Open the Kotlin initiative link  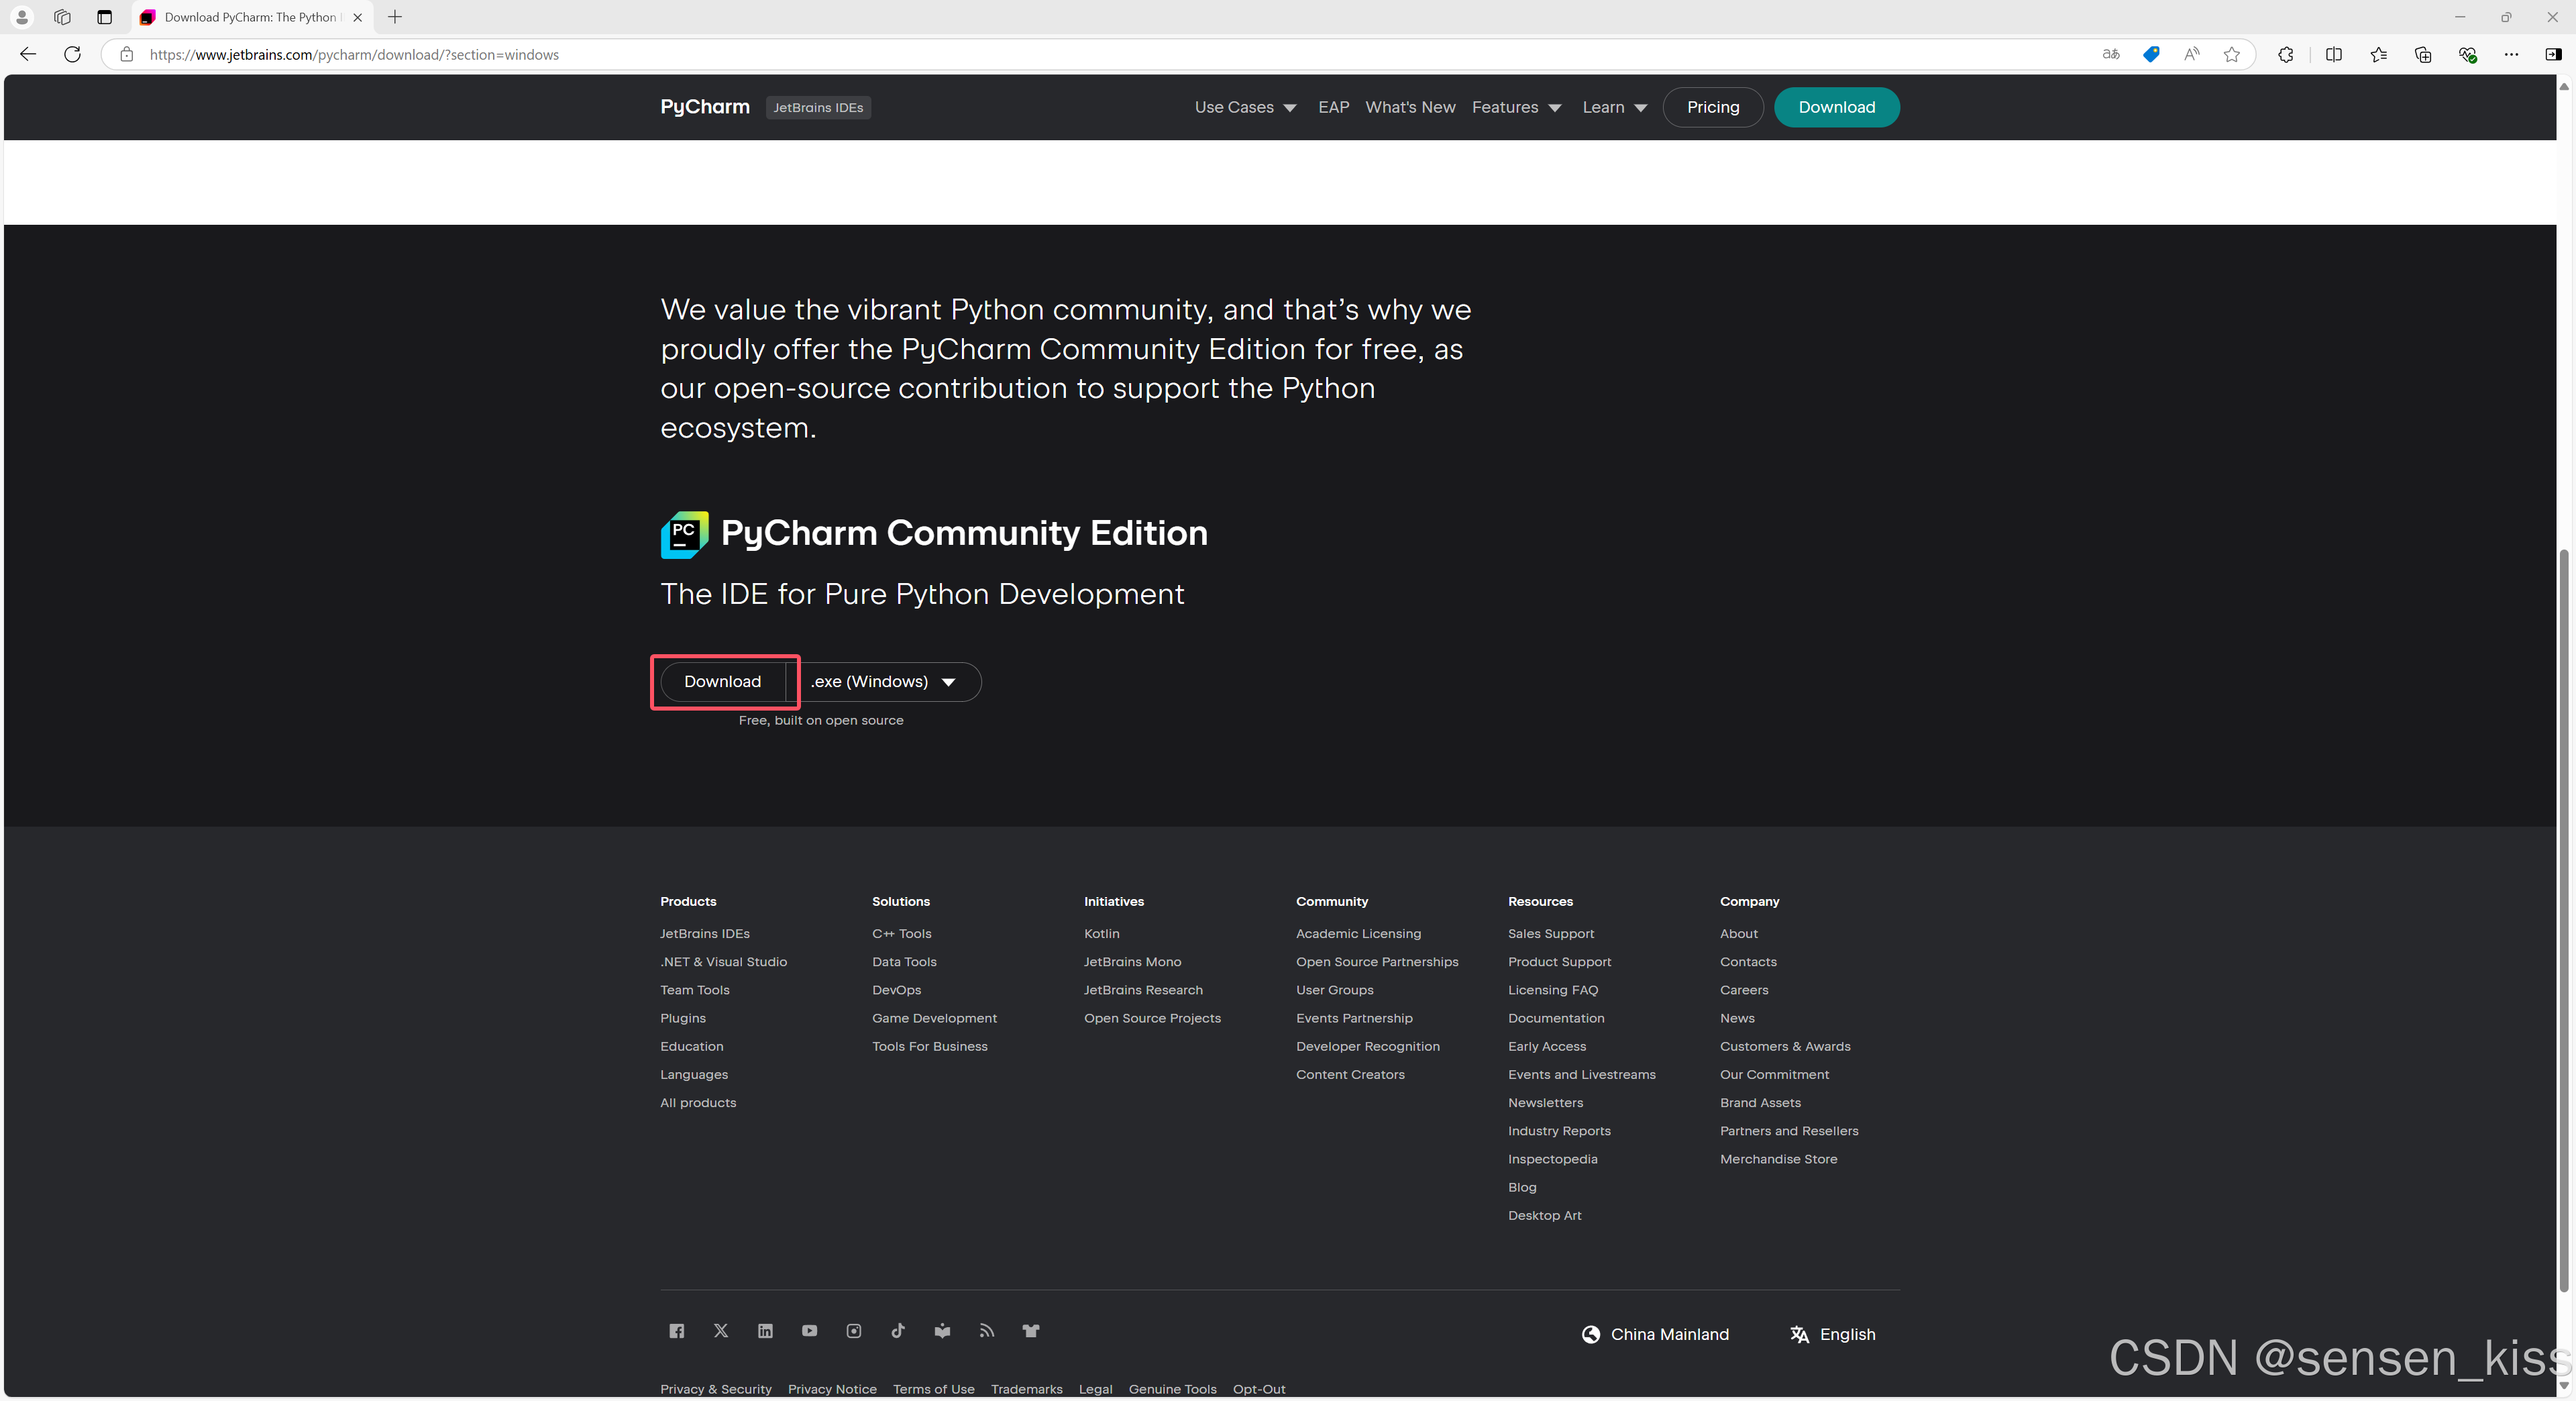click(1101, 933)
